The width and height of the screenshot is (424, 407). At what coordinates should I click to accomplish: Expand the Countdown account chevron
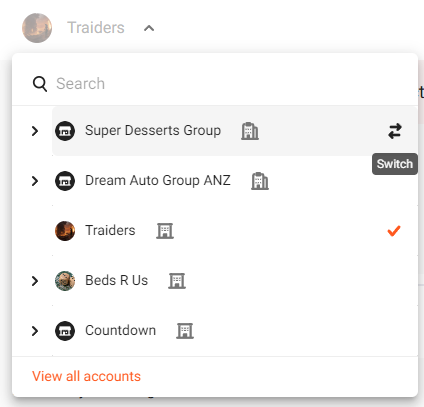click(x=35, y=331)
